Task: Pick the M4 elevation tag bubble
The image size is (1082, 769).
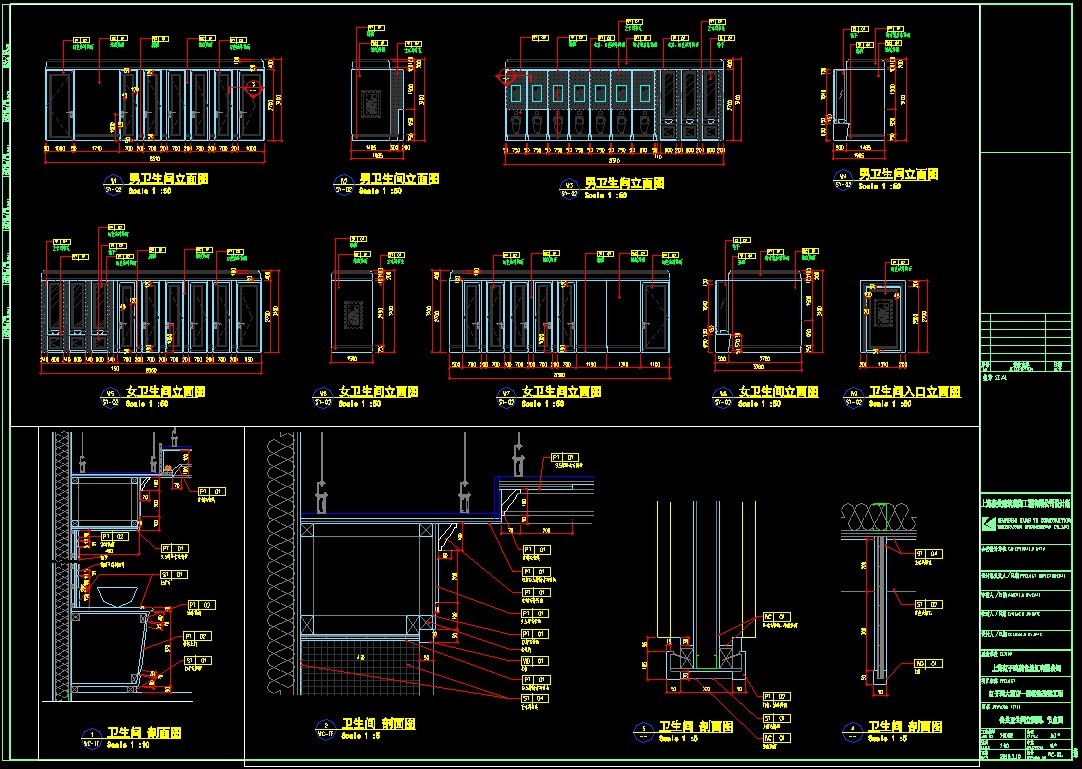Action: (x=843, y=179)
